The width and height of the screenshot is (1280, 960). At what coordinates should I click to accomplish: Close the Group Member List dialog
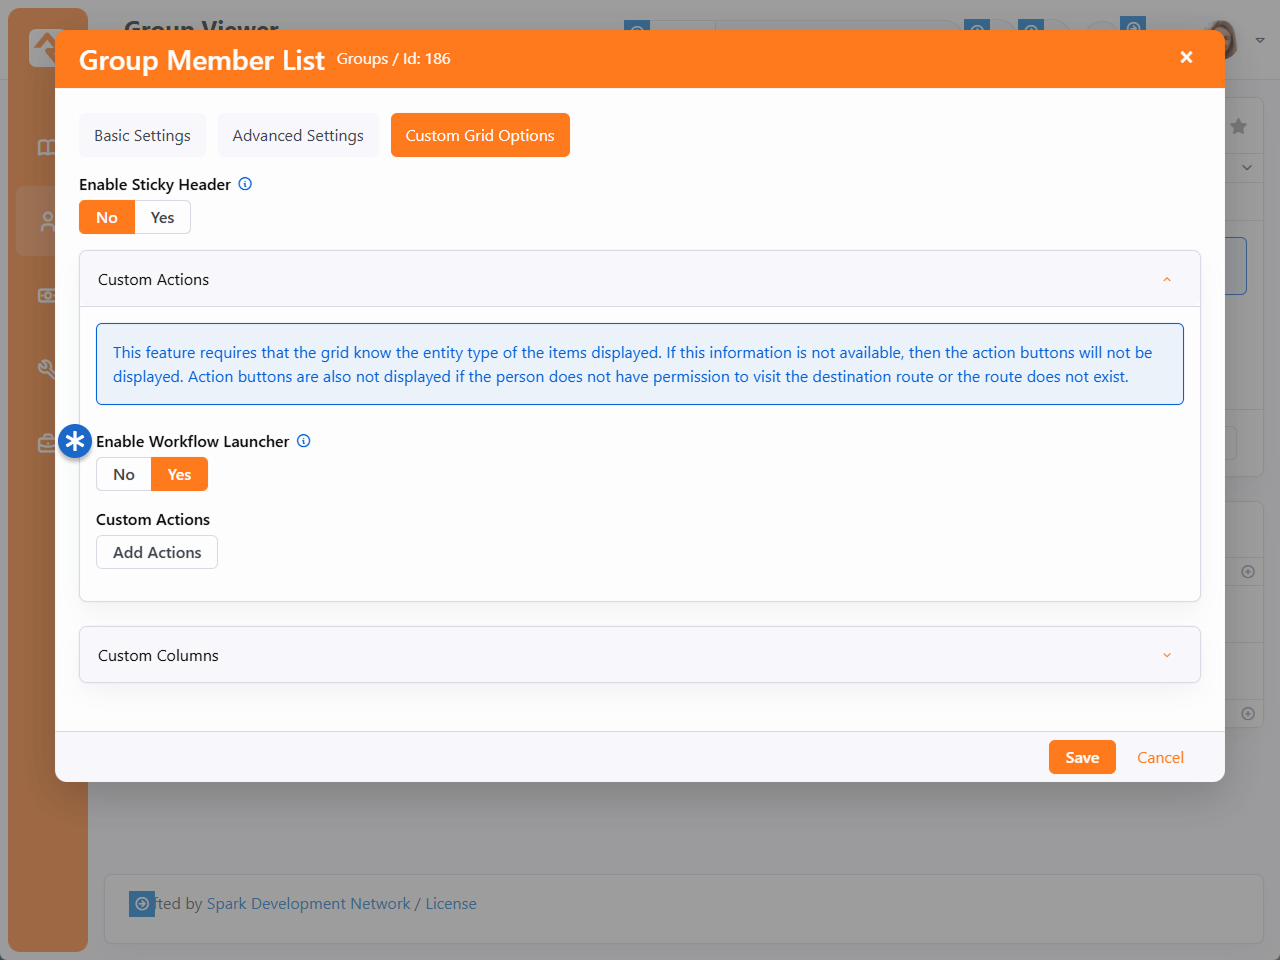pos(1186,58)
